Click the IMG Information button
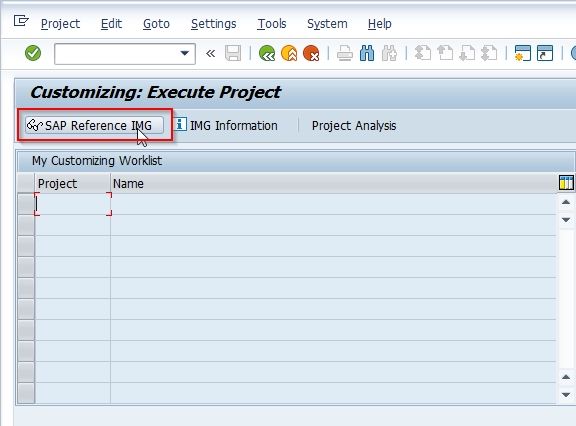576x426 pixels. point(226,126)
